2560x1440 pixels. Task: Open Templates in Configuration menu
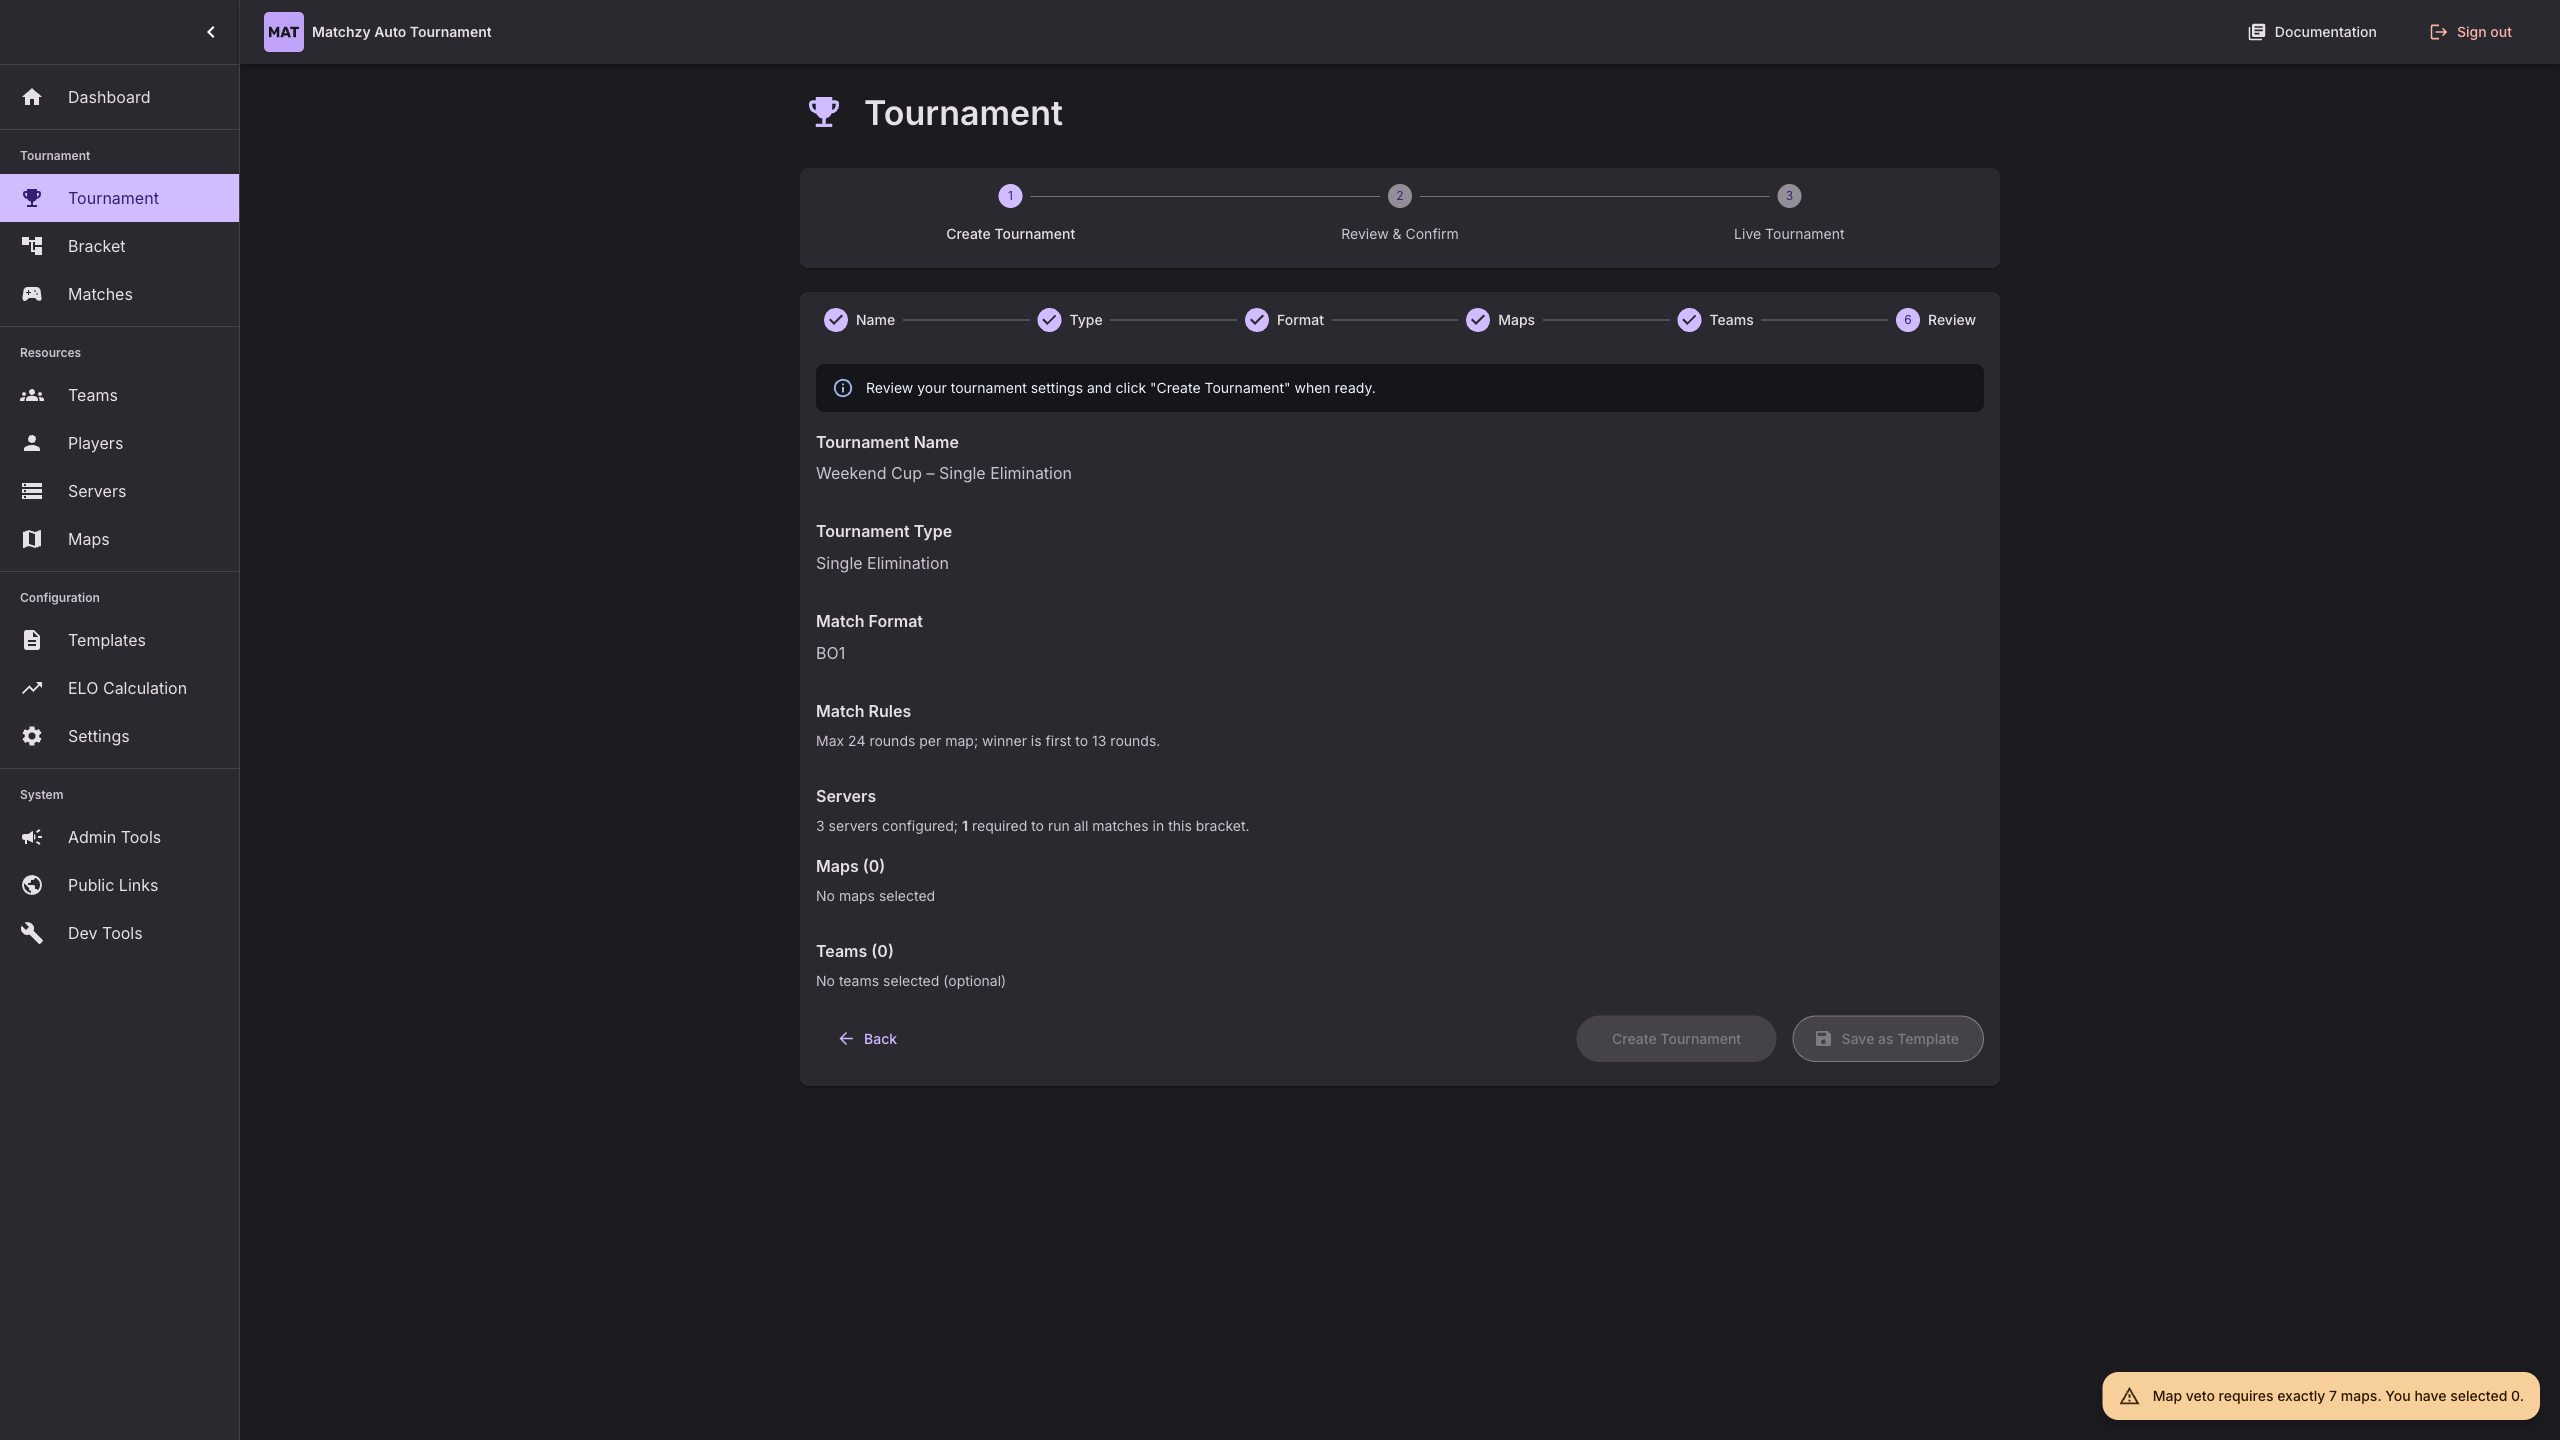pyautogui.click(x=106, y=640)
